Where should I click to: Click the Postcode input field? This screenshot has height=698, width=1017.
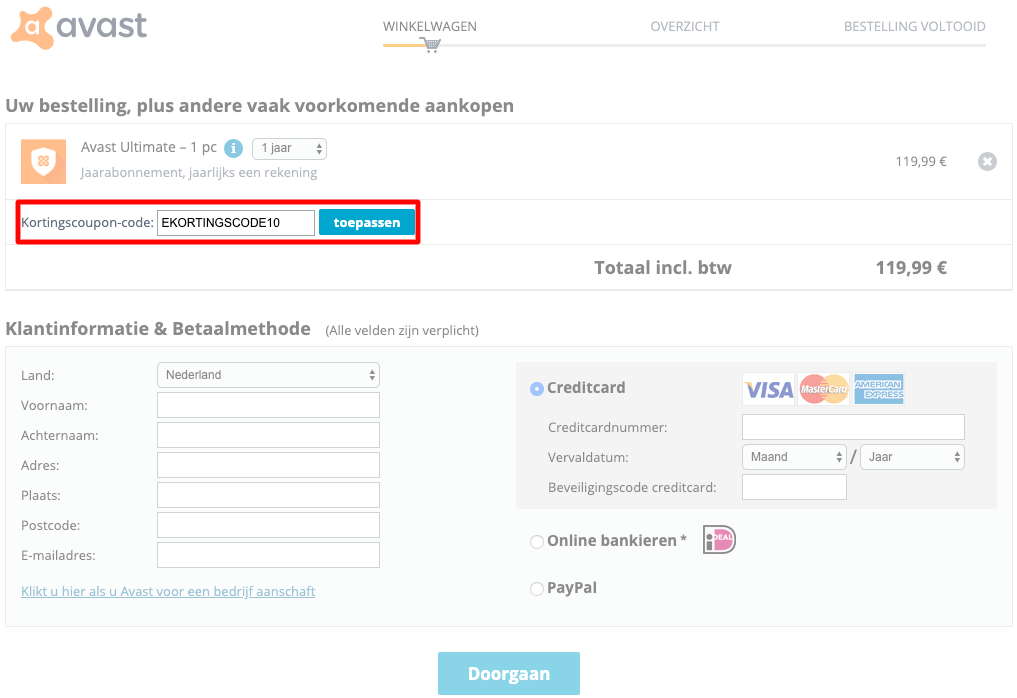268,525
